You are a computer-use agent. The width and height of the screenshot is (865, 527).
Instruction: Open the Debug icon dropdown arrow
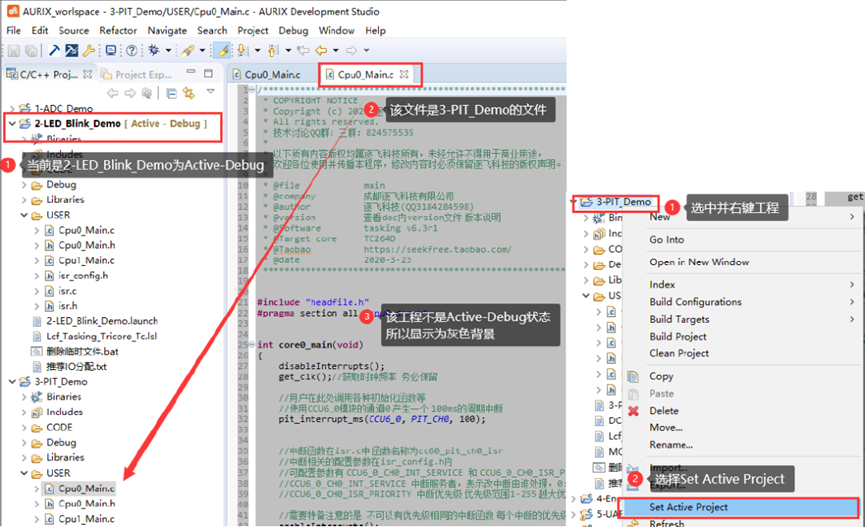click(168, 51)
